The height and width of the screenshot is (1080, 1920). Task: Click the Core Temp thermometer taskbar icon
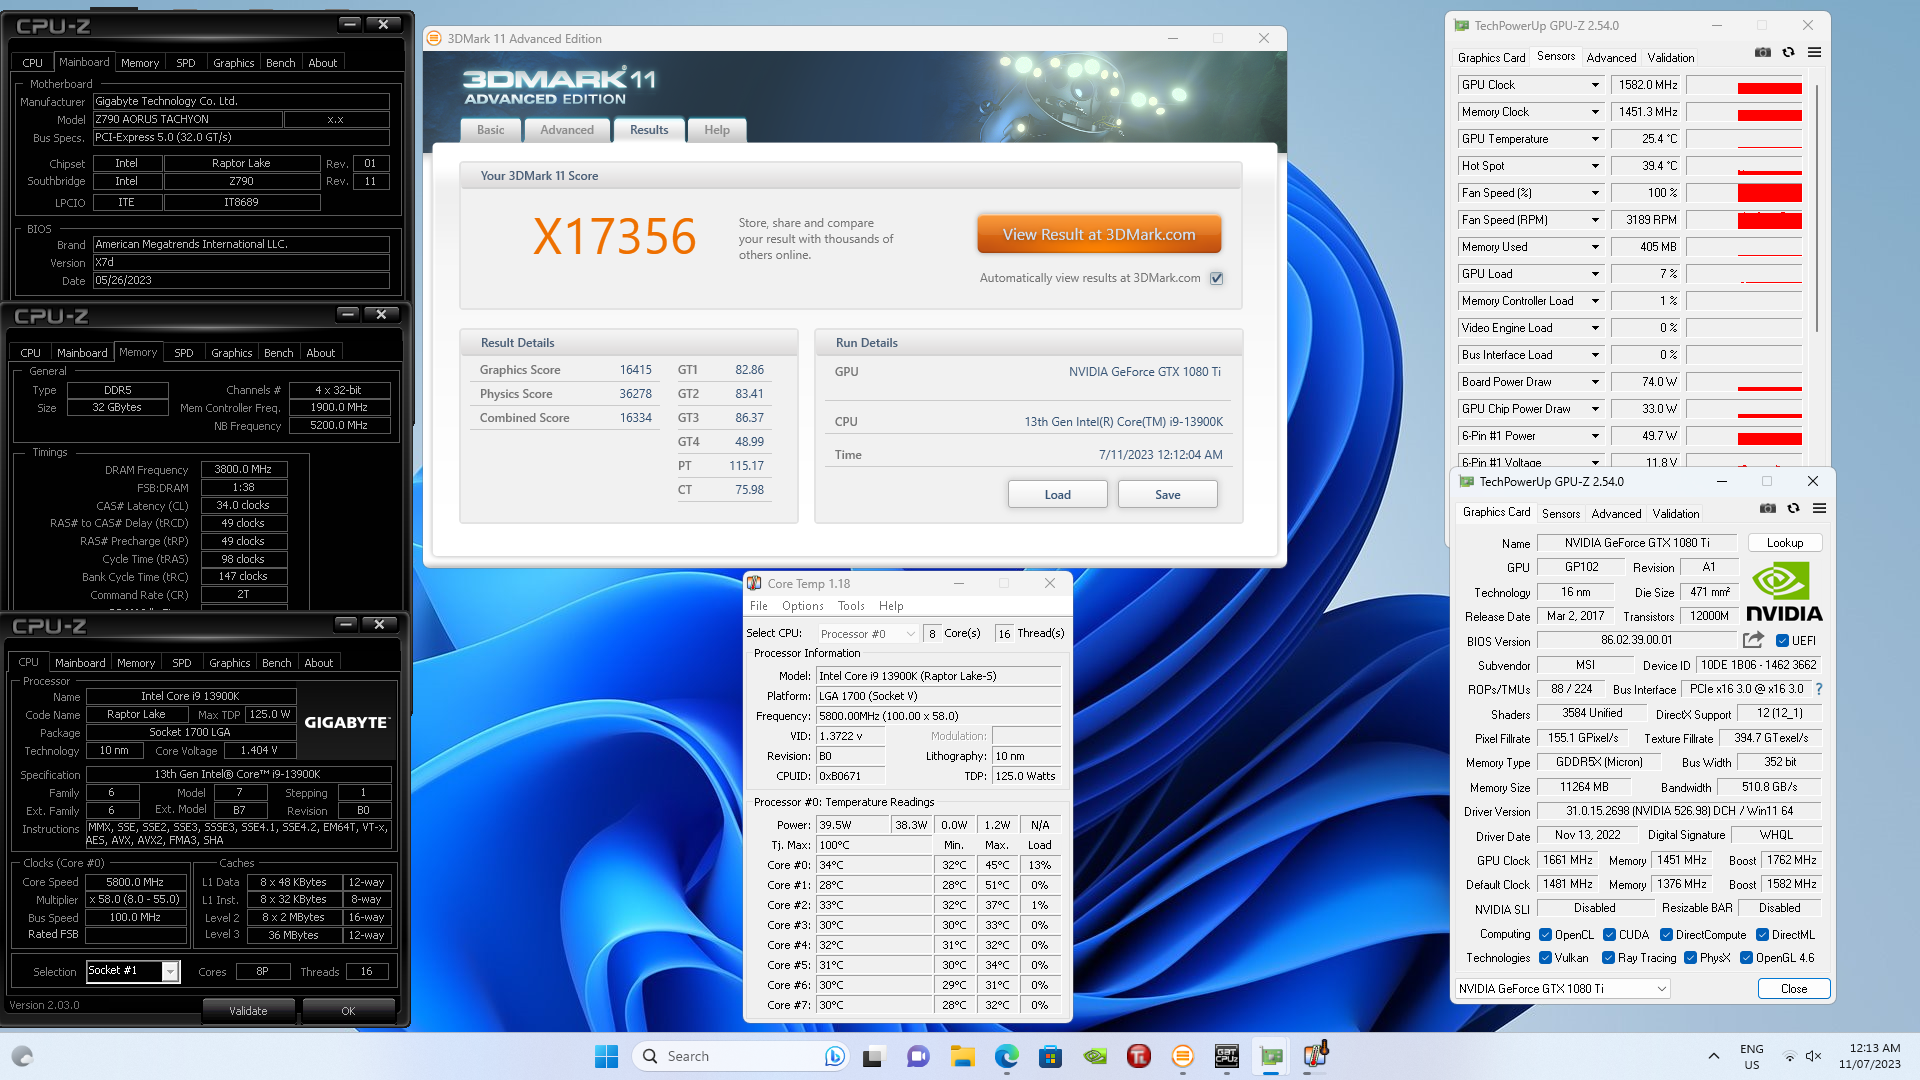(1316, 1055)
